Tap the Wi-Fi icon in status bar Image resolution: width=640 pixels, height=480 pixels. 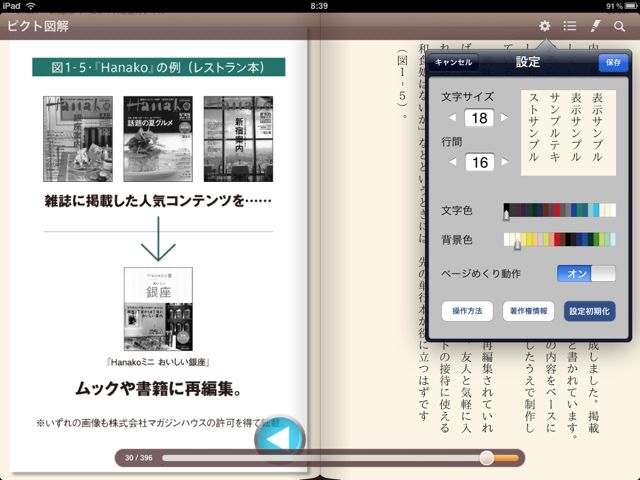[x=31, y=6]
